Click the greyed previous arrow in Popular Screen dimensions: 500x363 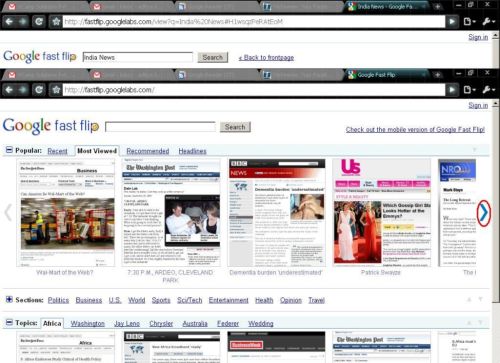8,213
